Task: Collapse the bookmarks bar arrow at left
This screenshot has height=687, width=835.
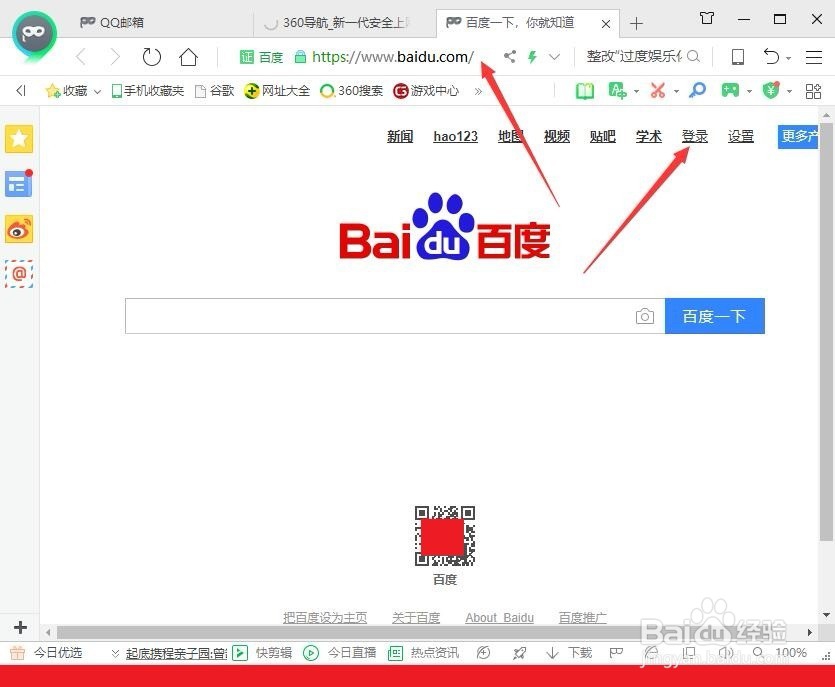Action: pyautogui.click(x=21, y=91)
